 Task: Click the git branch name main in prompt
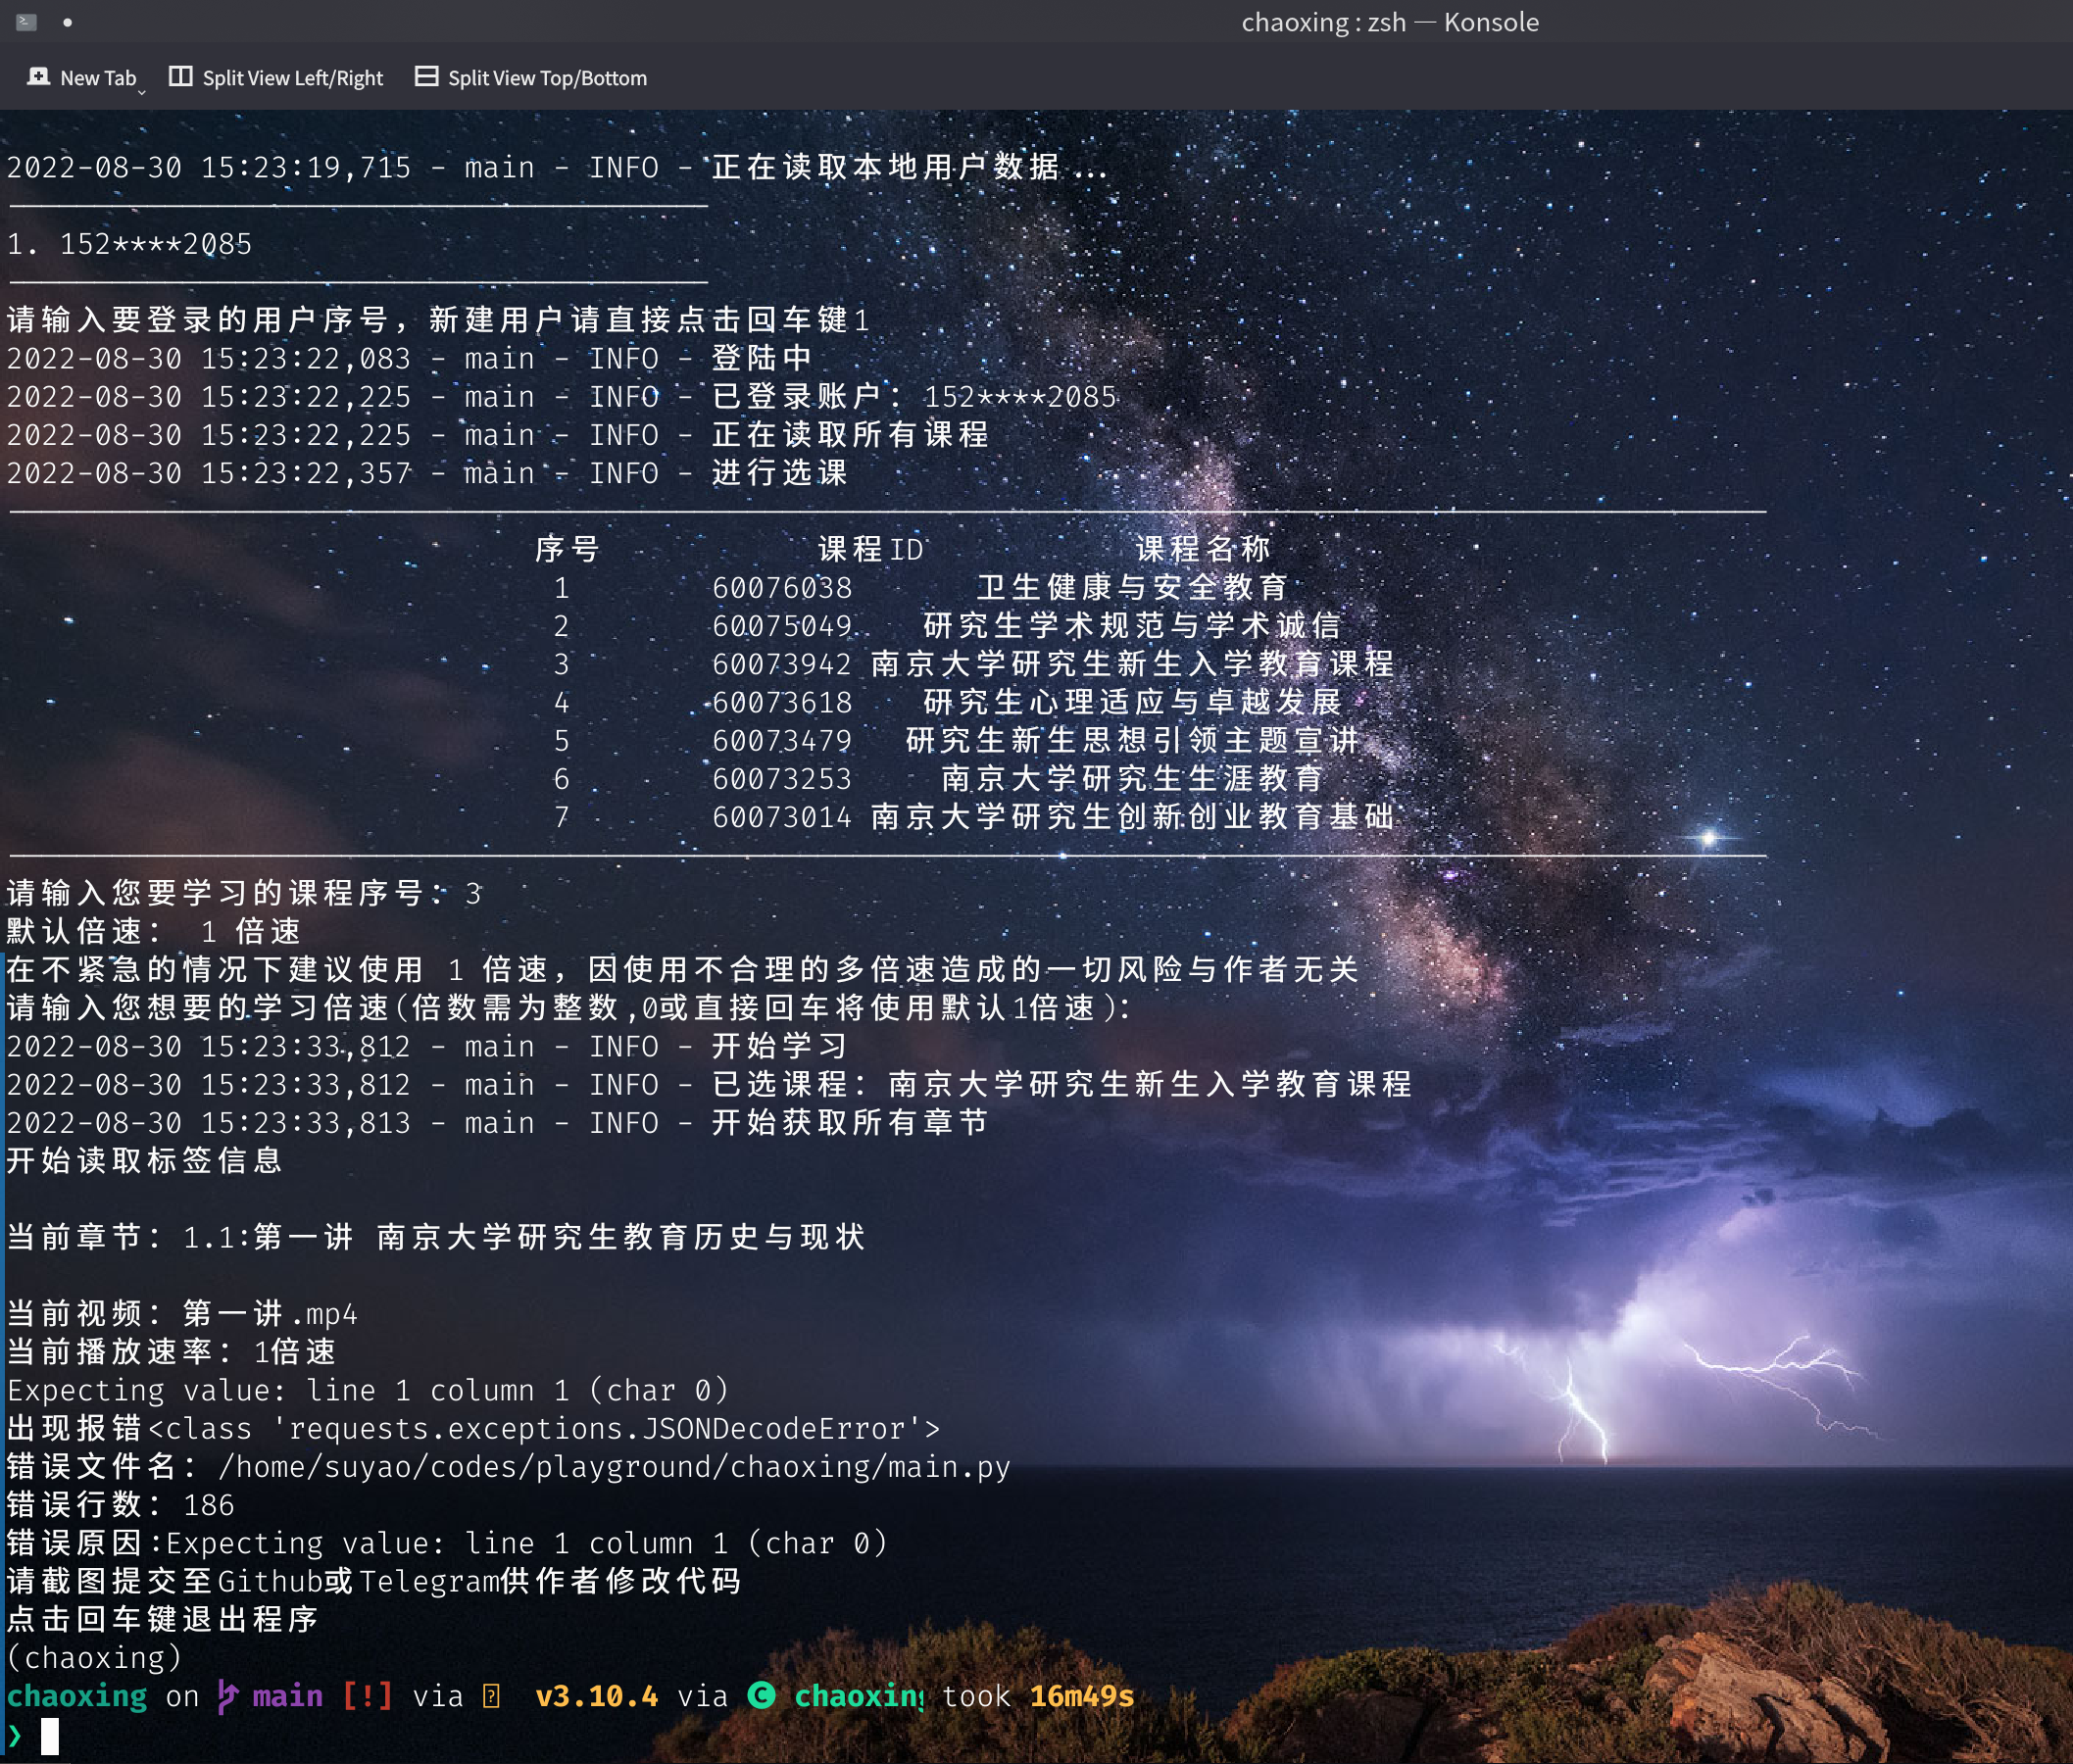[288, 1697]
